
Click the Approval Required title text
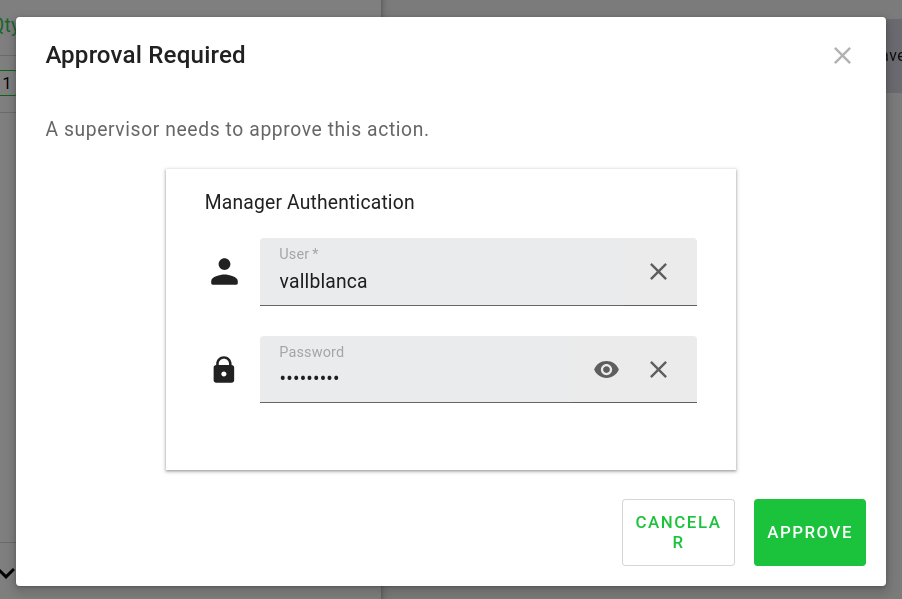pyautogui.click(x=145, y=55)
